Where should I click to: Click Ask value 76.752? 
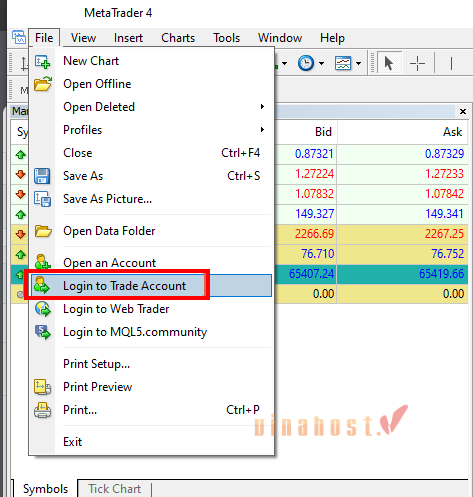tap(447, 254)
